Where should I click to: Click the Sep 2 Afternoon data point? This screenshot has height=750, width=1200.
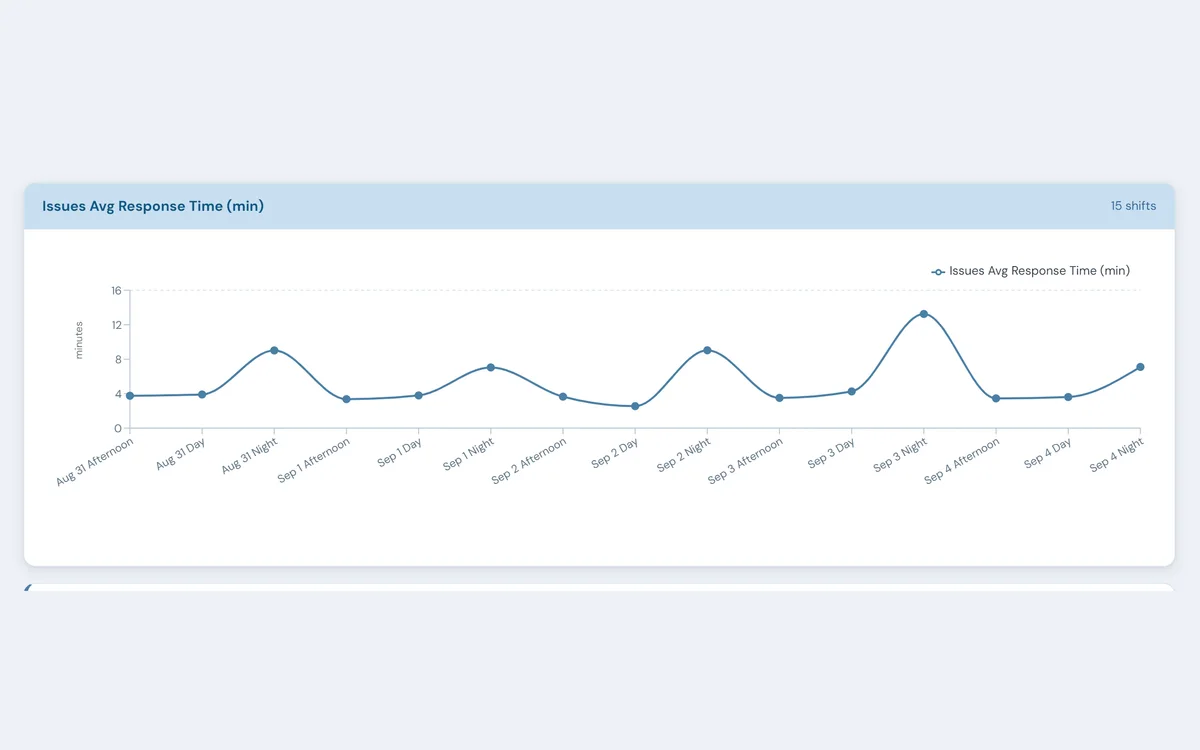coord(563,397)
